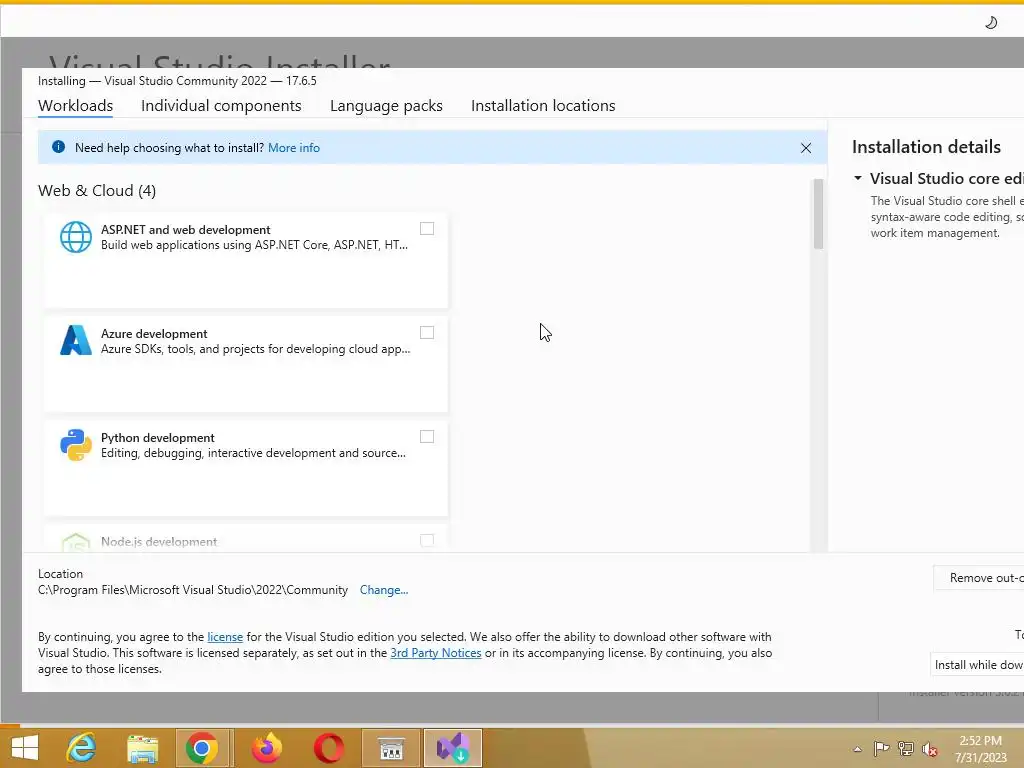Click the blue info icon in the help banner
The height and width of the screenshot is (768, 1024).
pos(58,147)
